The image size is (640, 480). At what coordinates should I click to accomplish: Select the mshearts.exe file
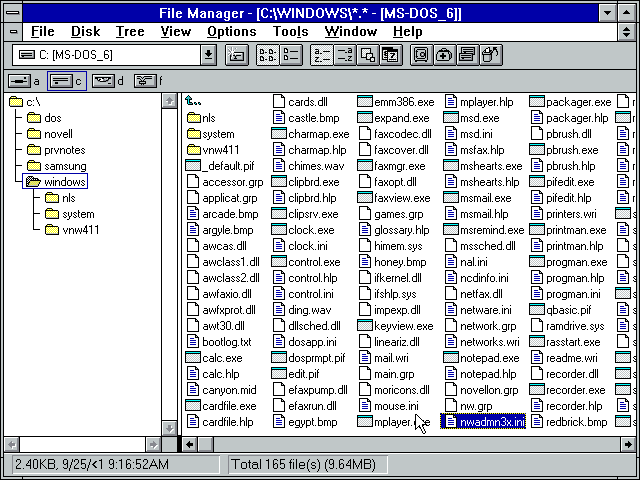point(482,166)
